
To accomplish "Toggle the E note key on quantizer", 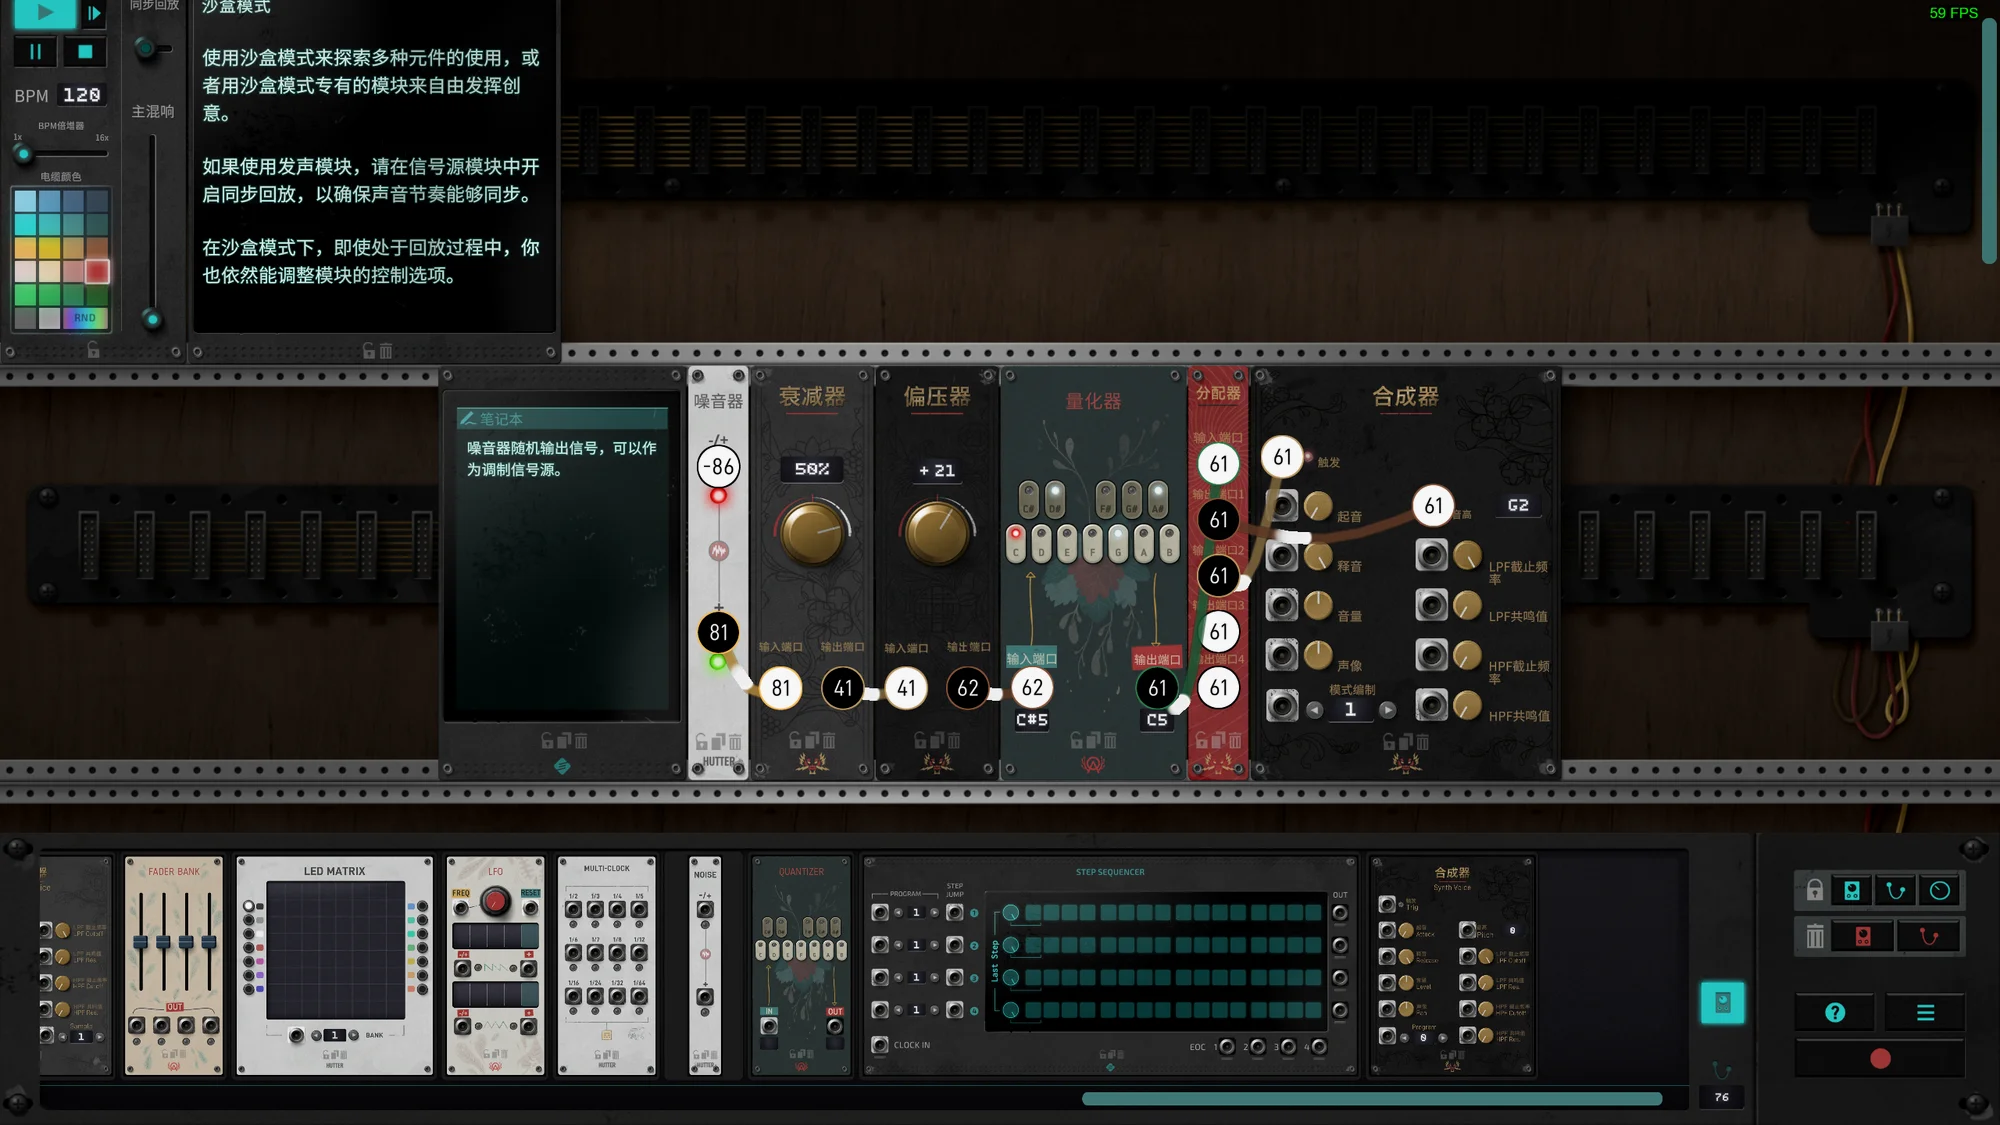I will point(1067,543).
